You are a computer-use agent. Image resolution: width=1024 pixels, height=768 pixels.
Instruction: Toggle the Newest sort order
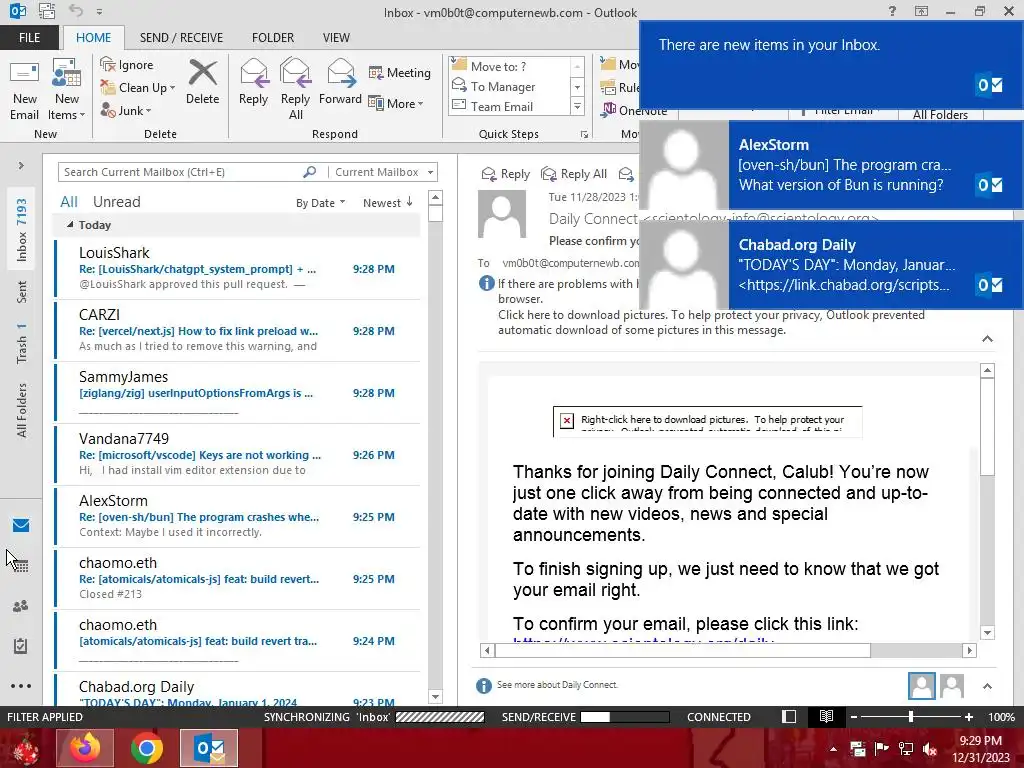pos(387,203)
